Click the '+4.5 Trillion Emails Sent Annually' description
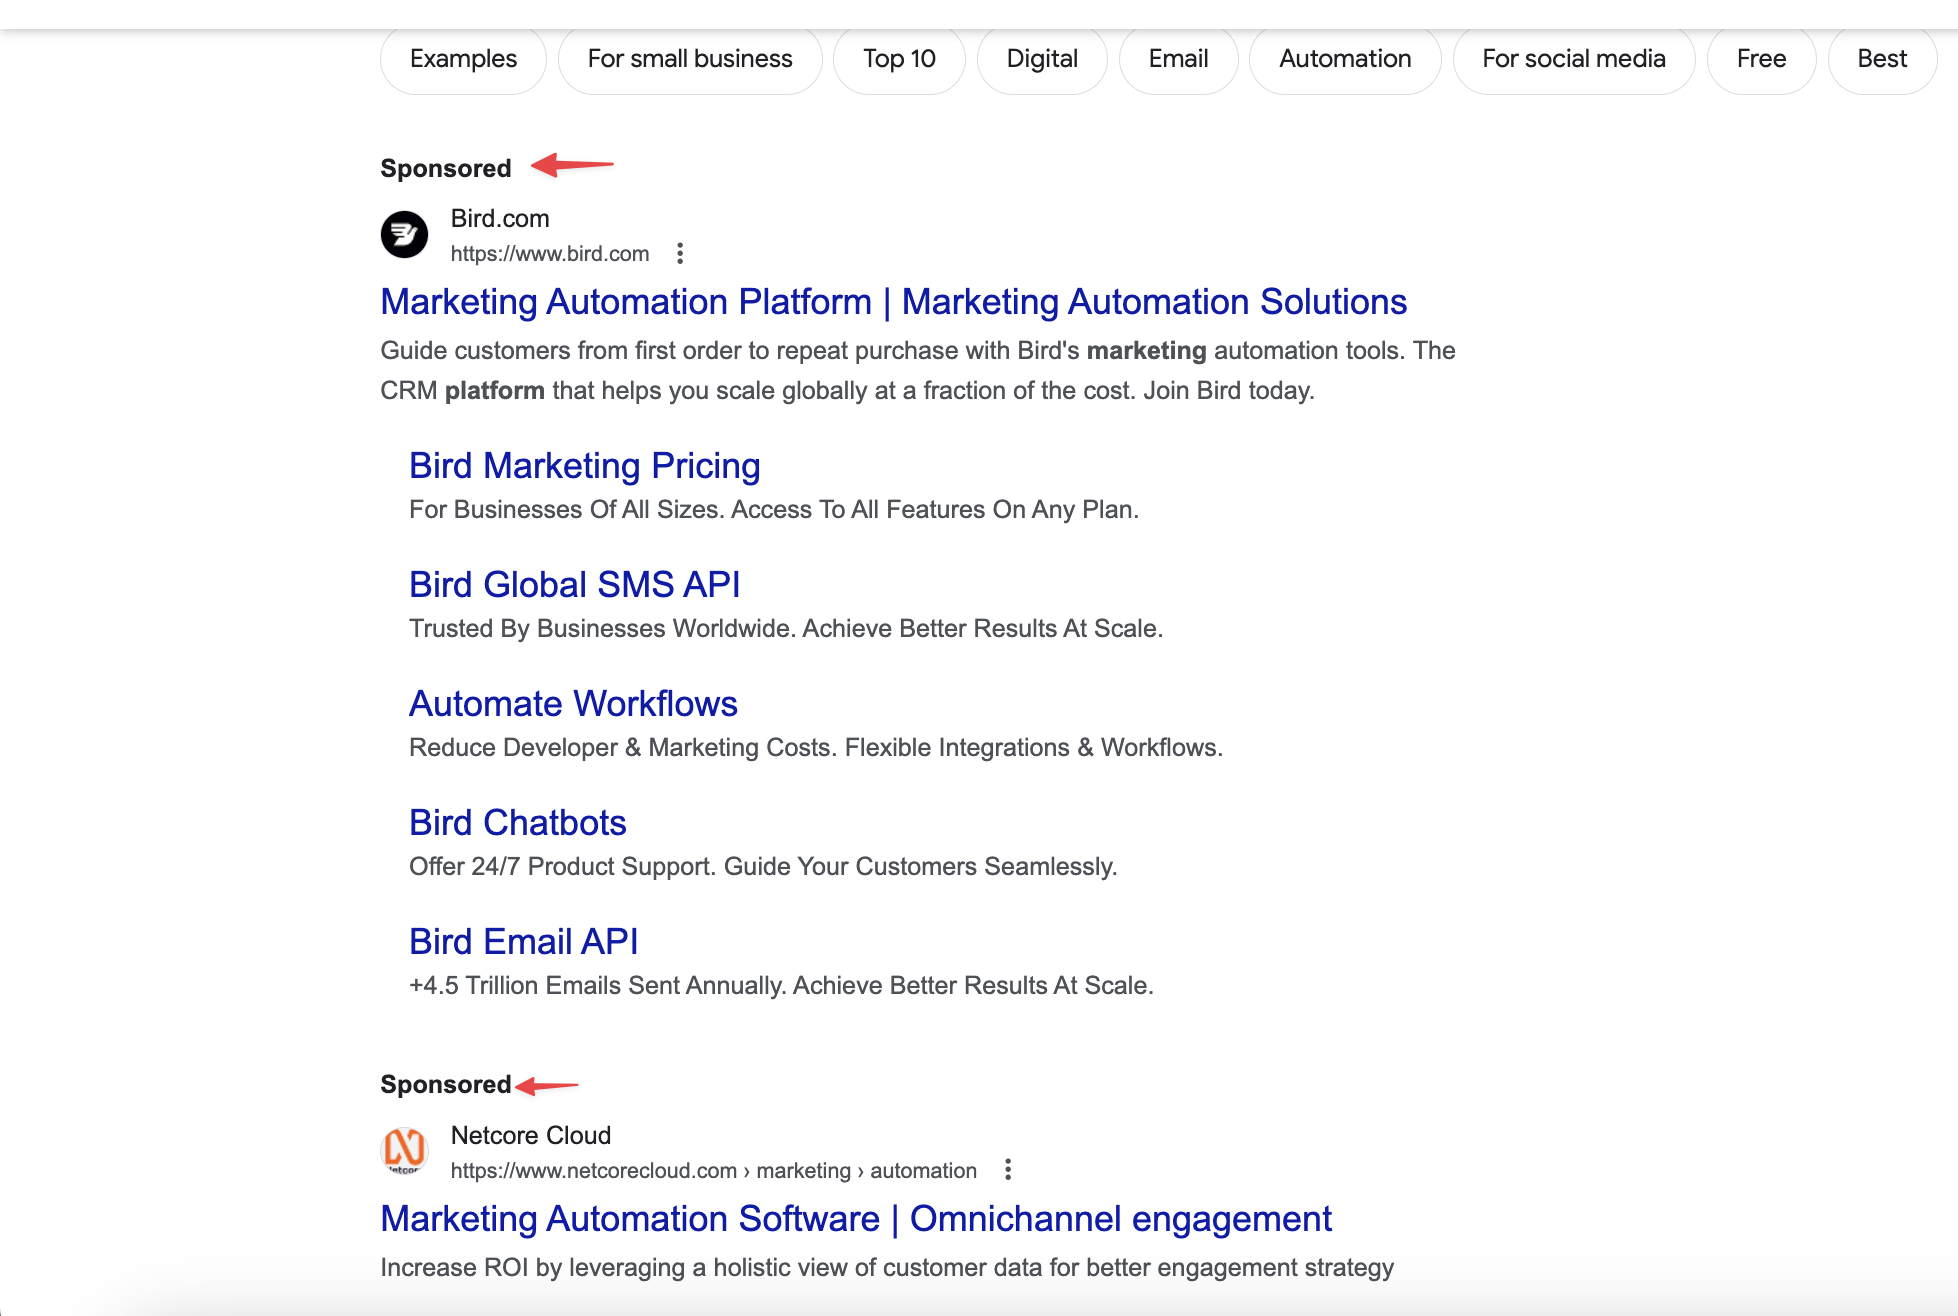This screenshot has height=1316, width=1958. [x=781, y=986]
